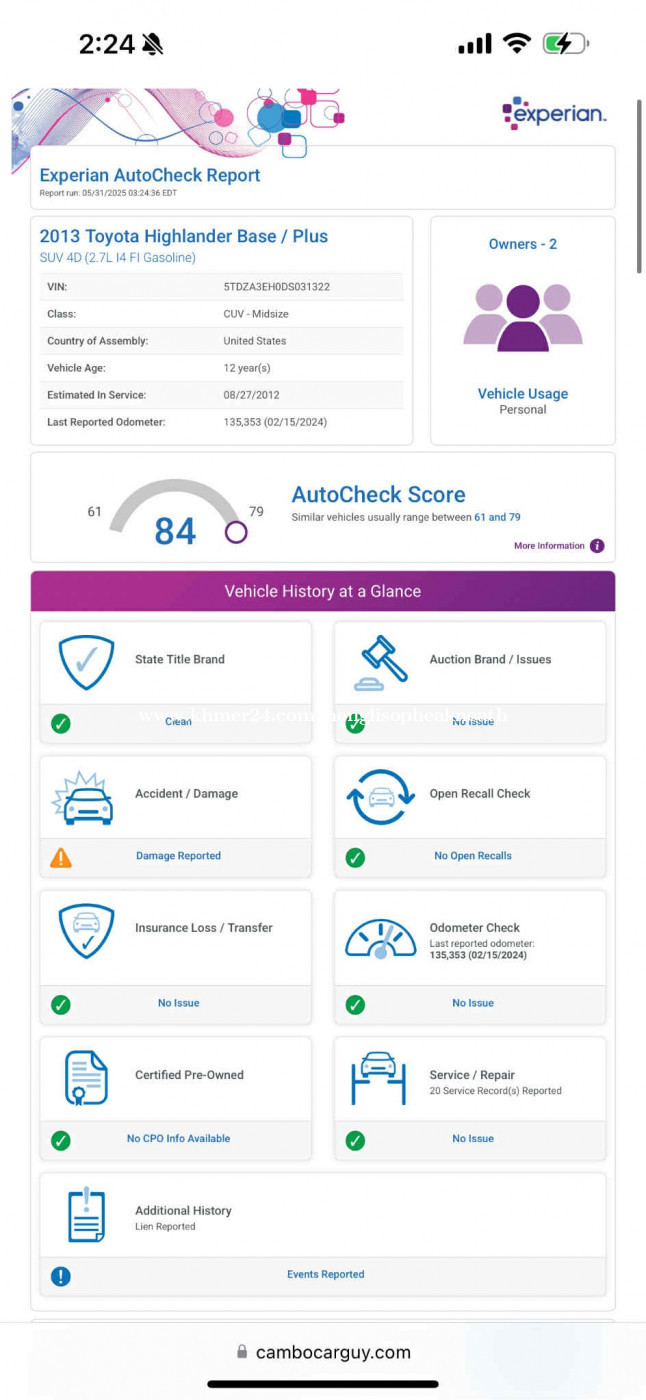Tap the clock showing 2:24
Viewport: 646px width, 1400px height.
click(x=106, y=44)
